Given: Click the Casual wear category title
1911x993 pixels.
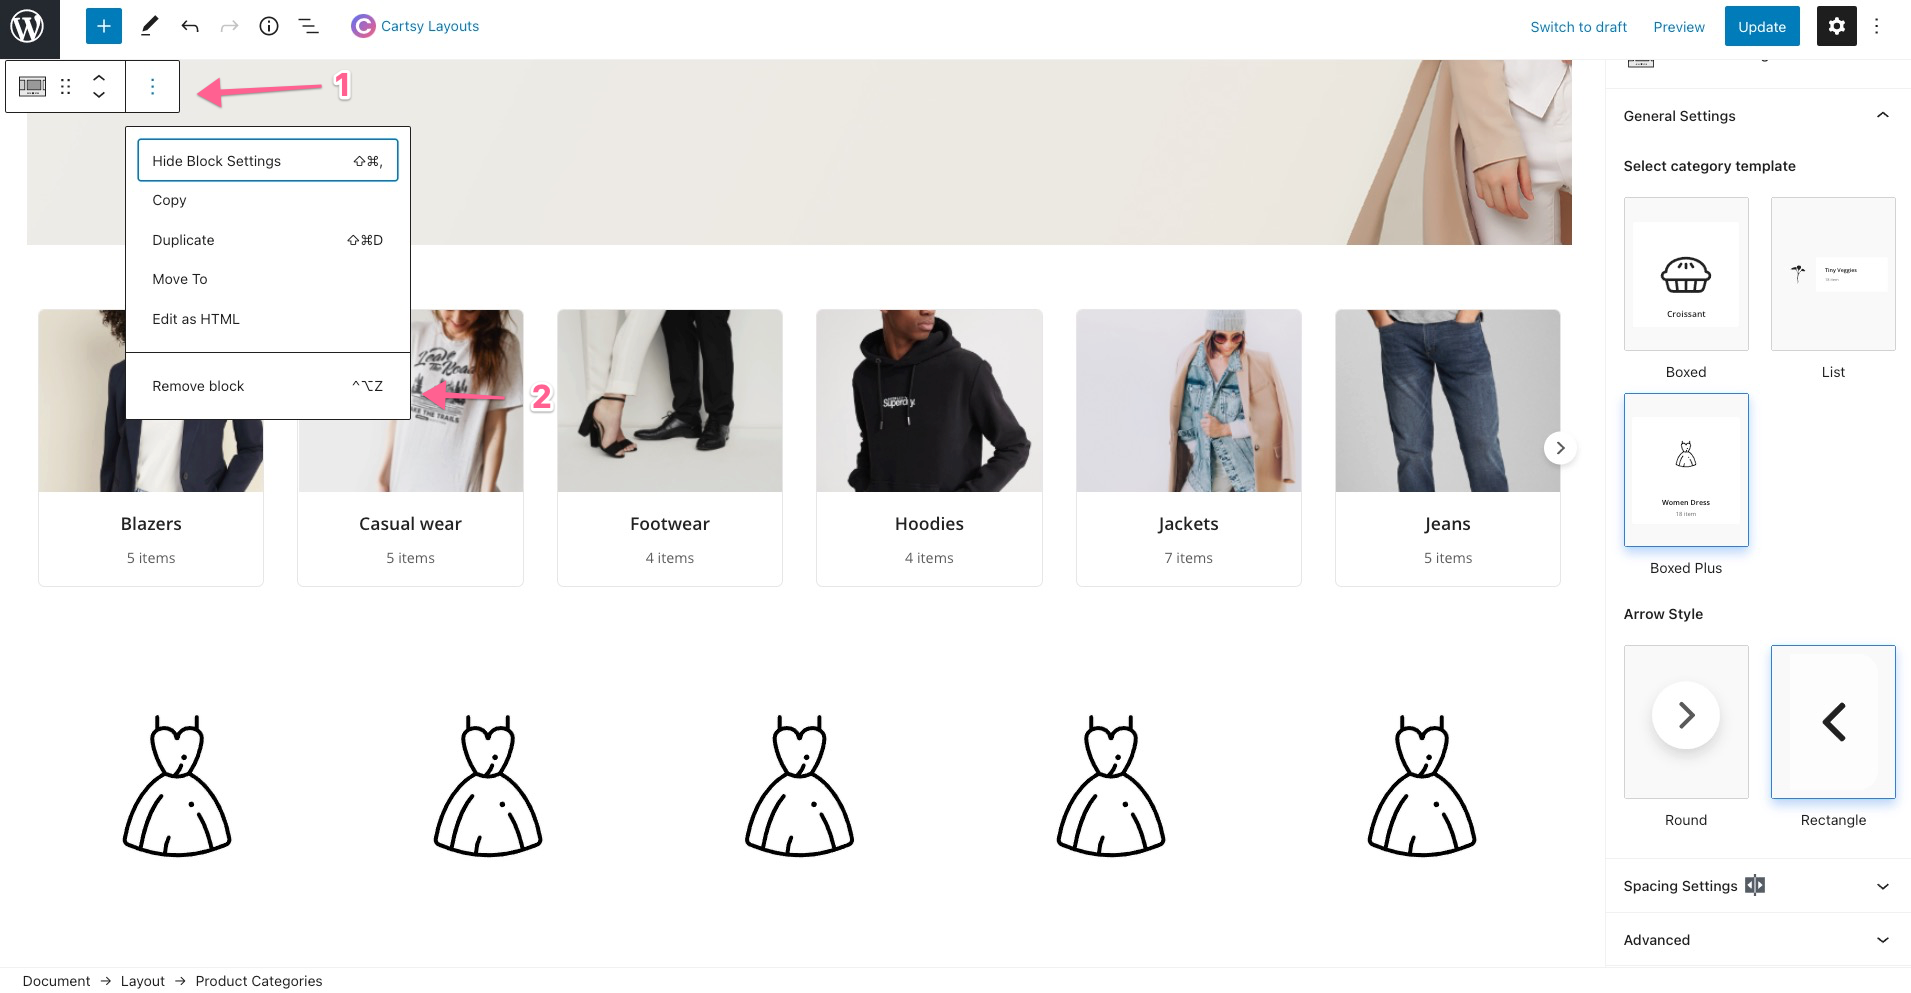Looking at the screenshot, I should coord(410,524).
